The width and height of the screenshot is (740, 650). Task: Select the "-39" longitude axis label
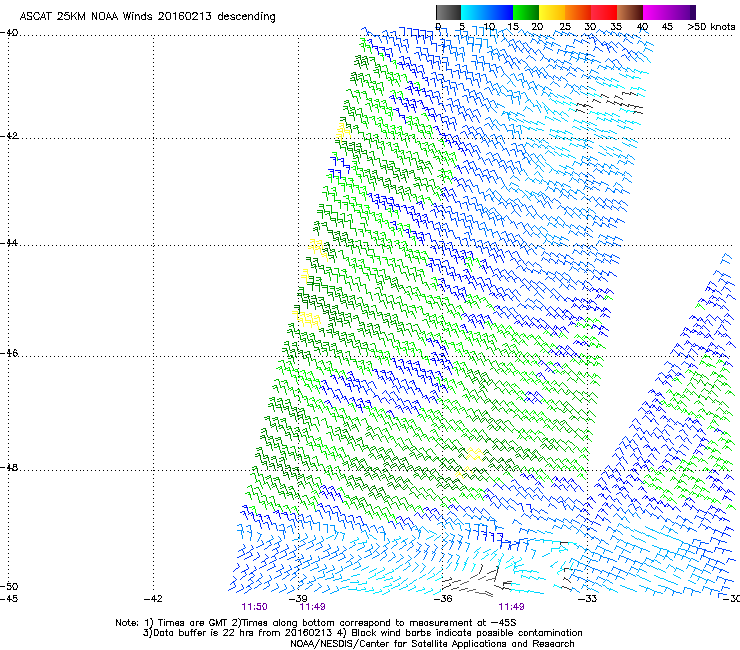coord(298,599)
